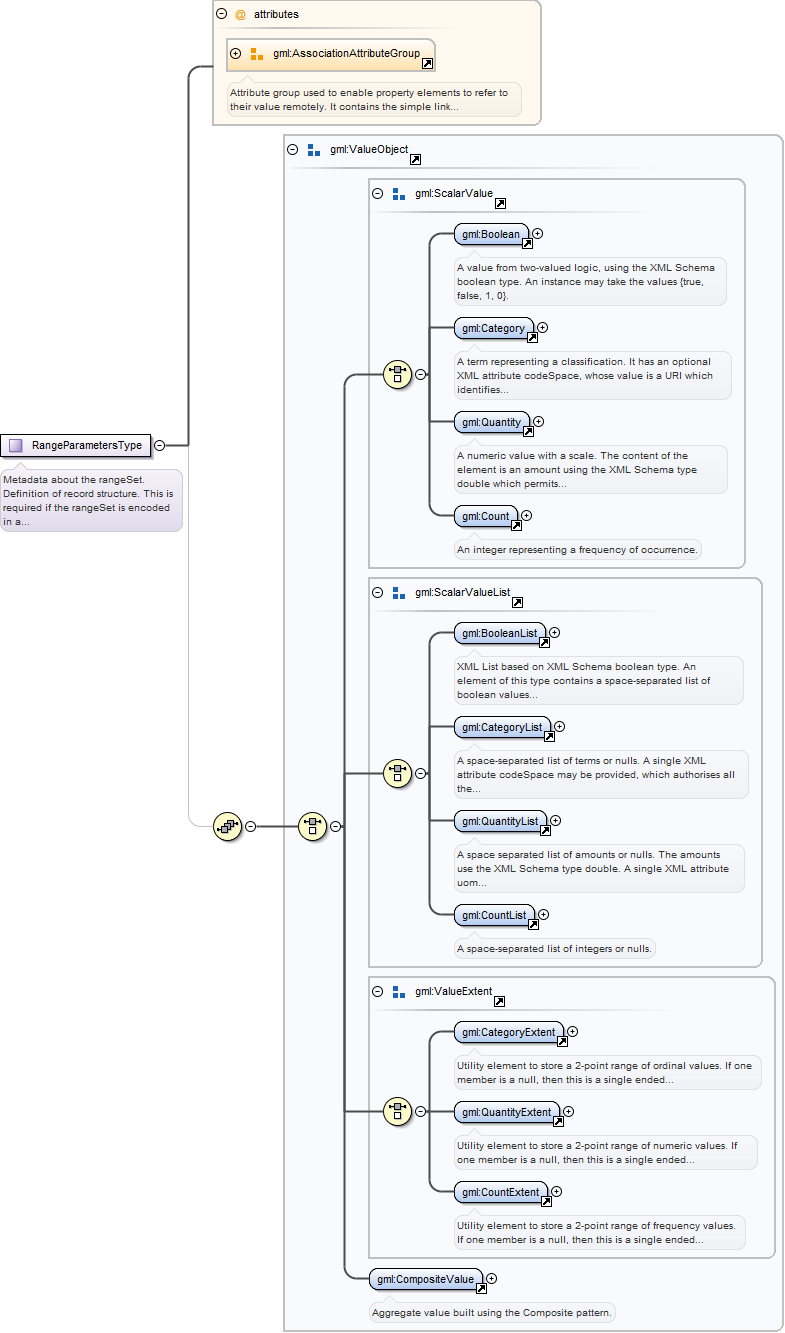Expand the gml:CompositeValue element
This screenshot has height=1333, width=785.
pyautogui.click(x=491, y=1278)
